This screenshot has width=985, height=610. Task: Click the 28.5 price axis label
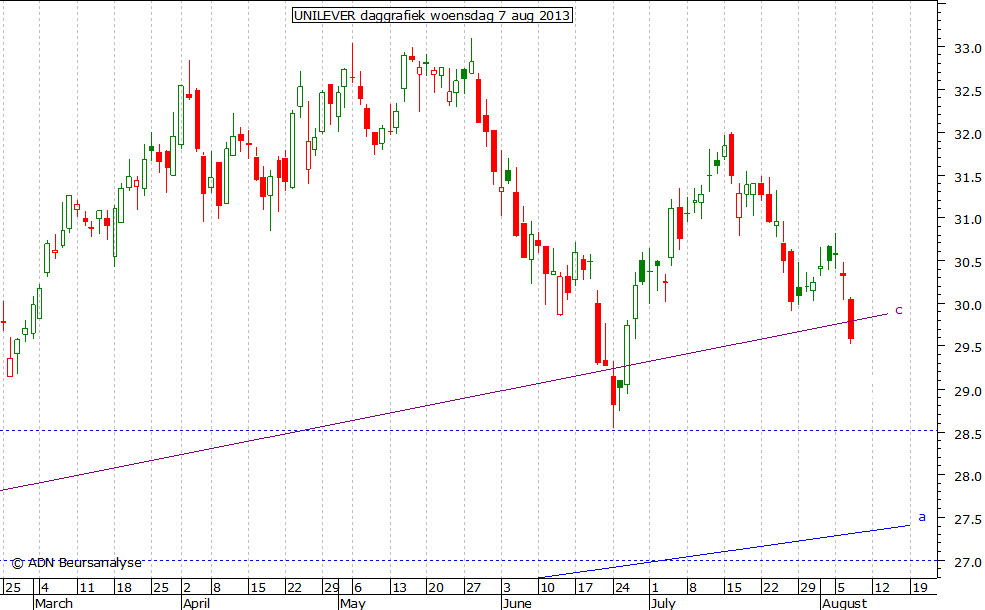967,434
